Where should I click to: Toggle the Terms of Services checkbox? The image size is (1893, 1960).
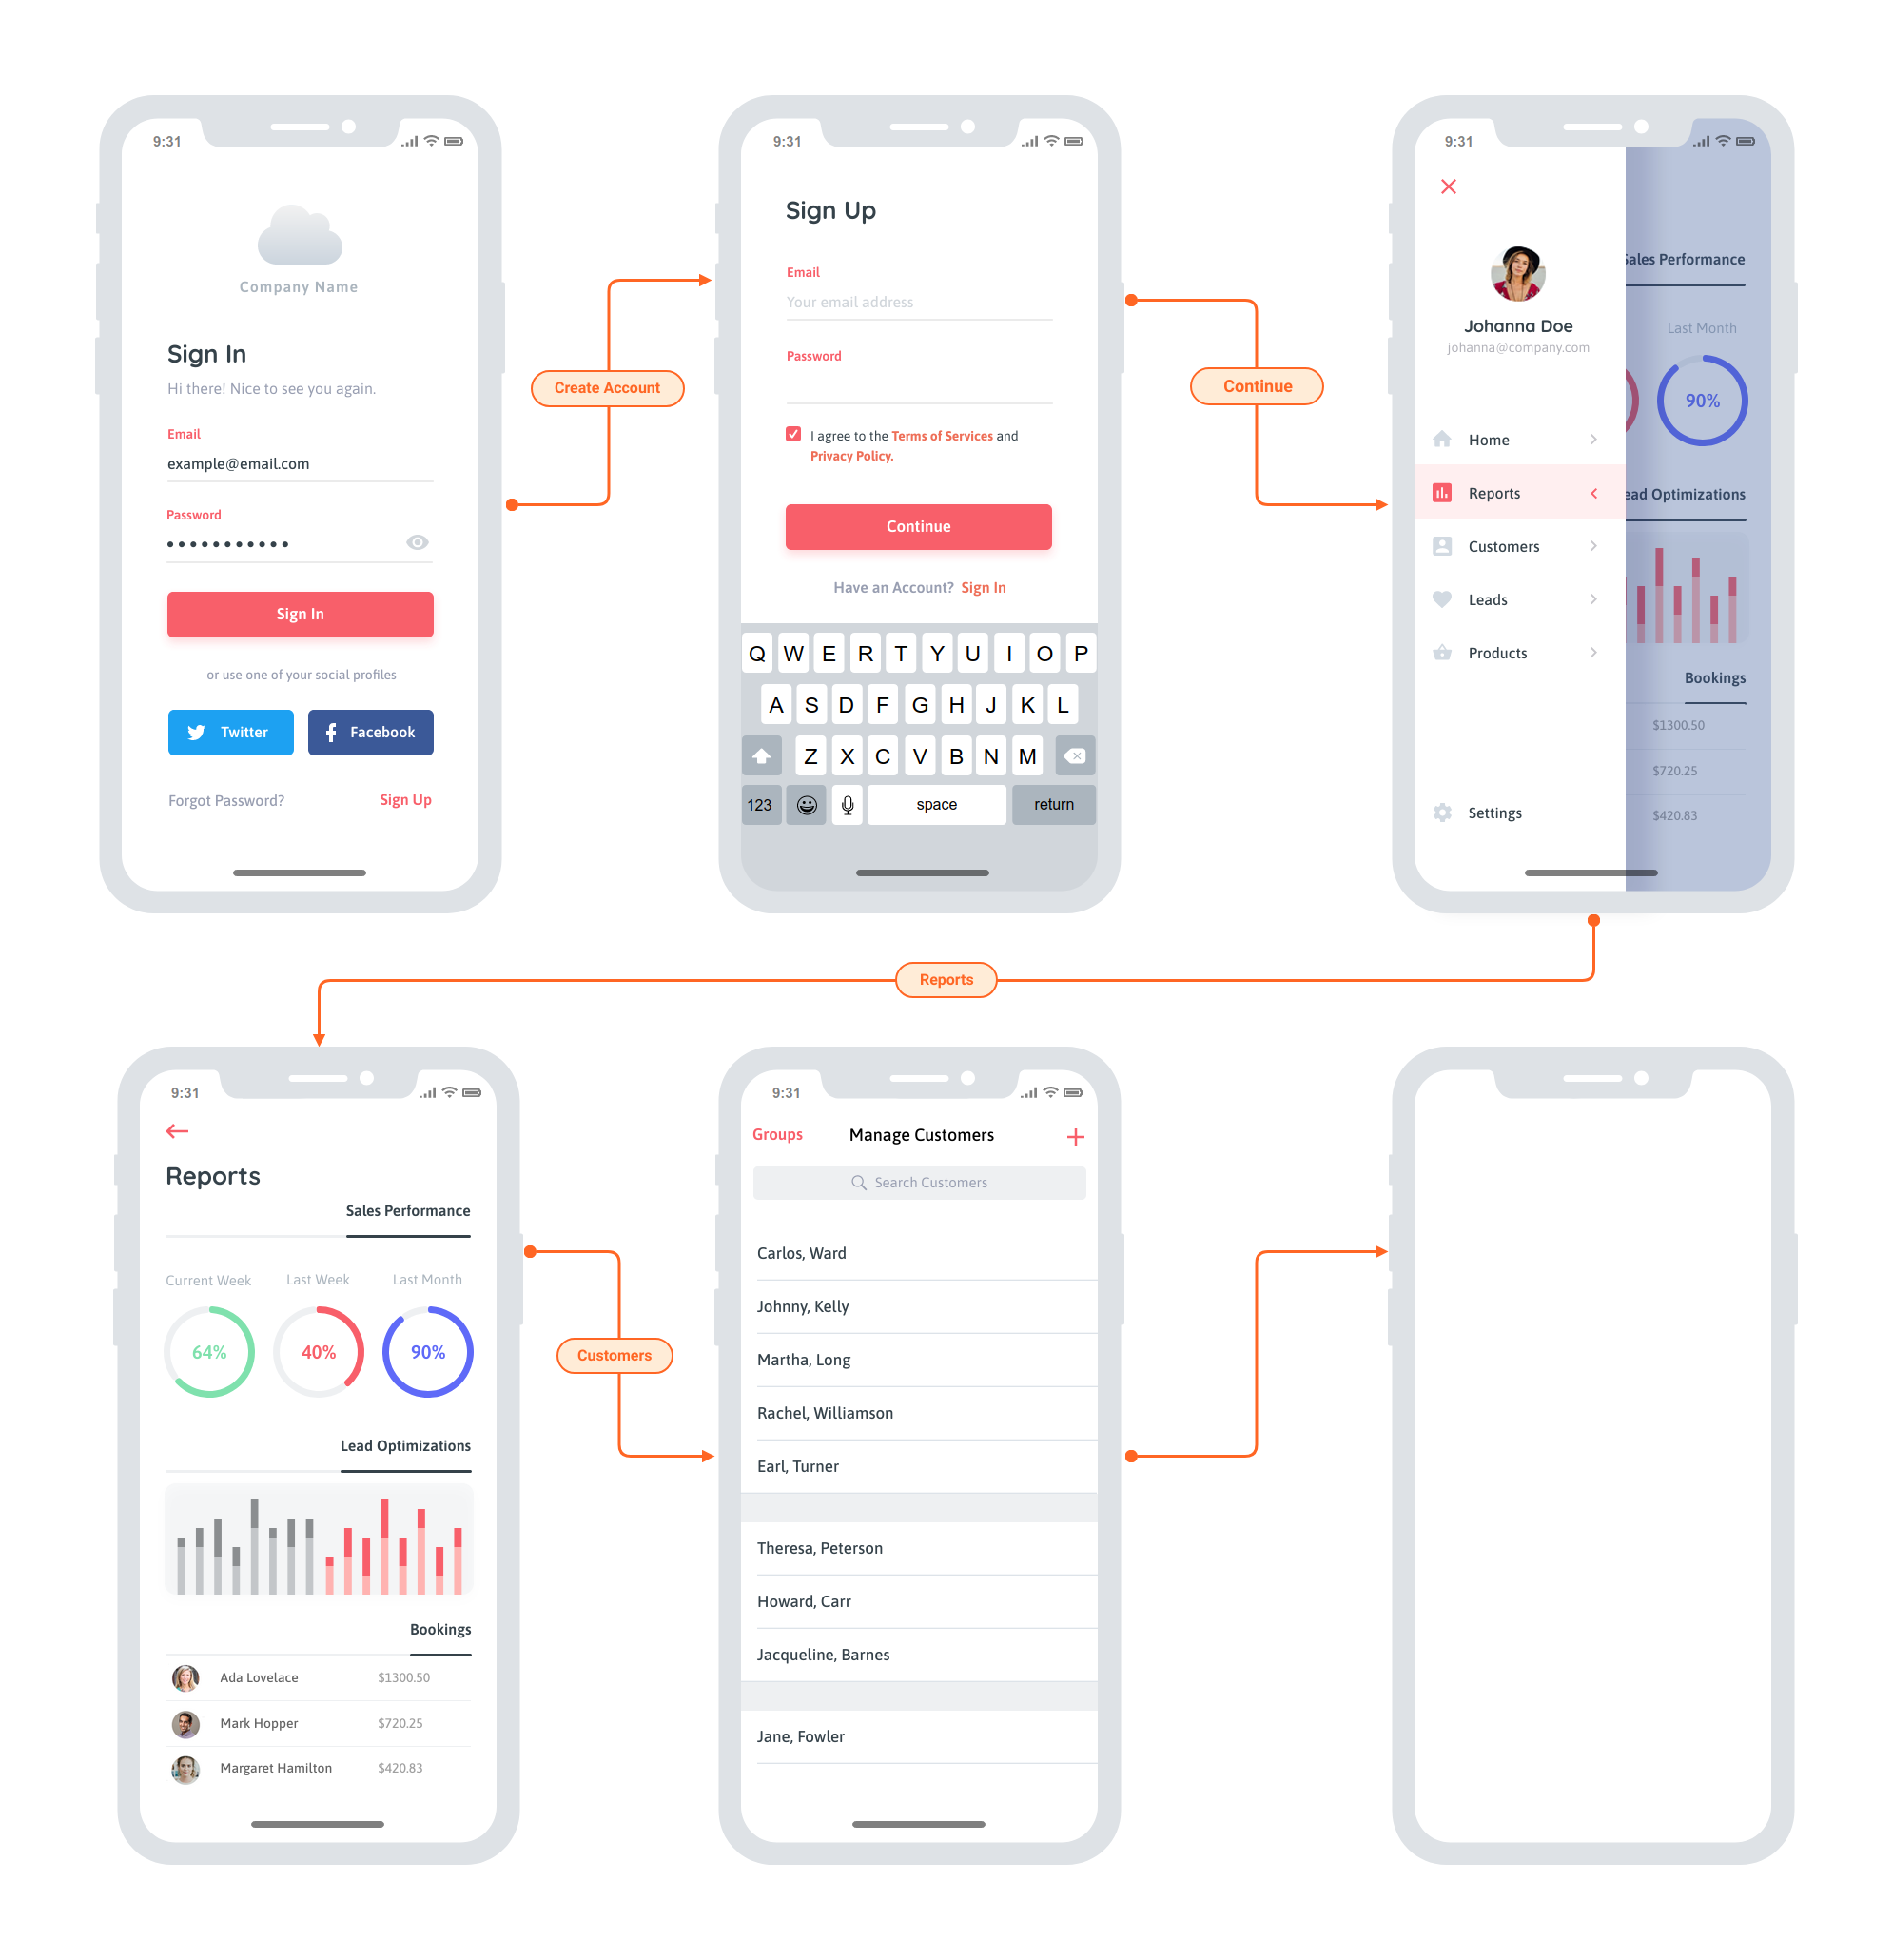[x=792, y=436]
